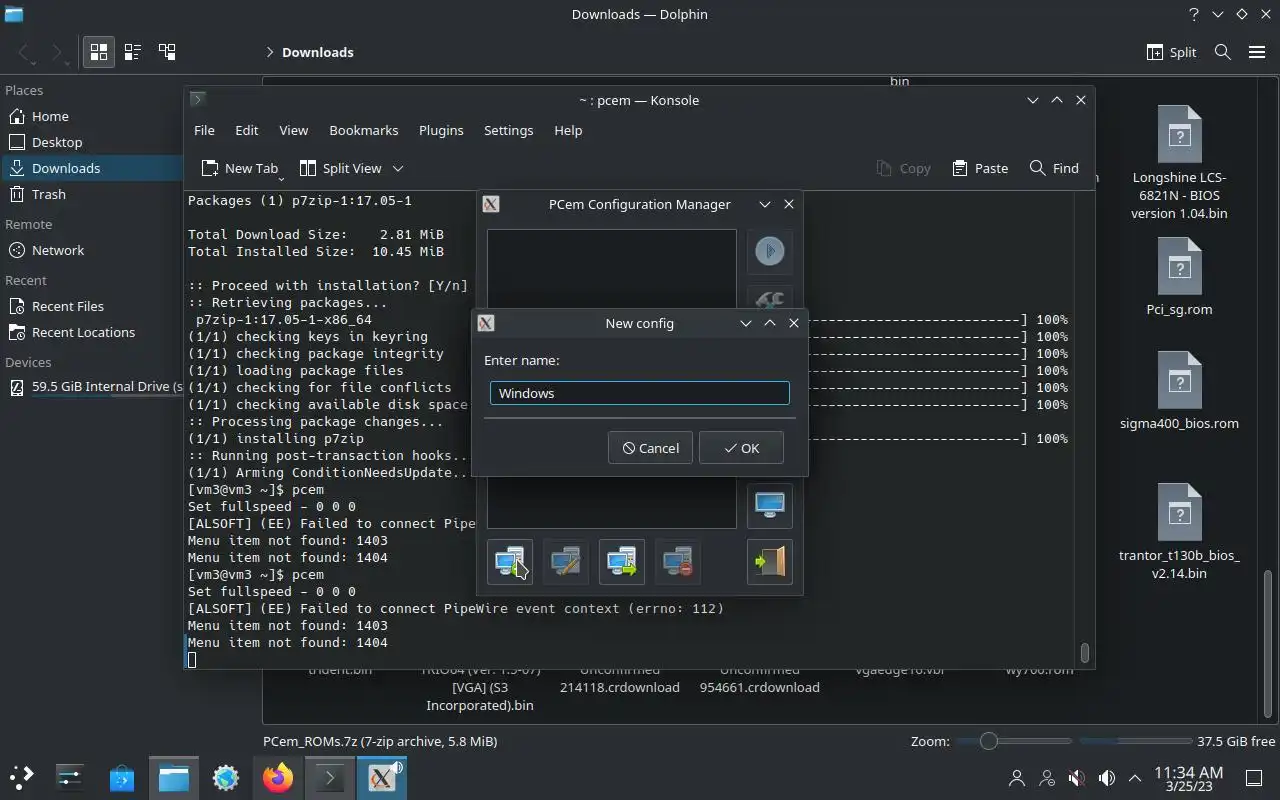Viewport: 1280px width, 800px height.
Task: Open Konsole Plugins menu
Action: click(441, 130)
